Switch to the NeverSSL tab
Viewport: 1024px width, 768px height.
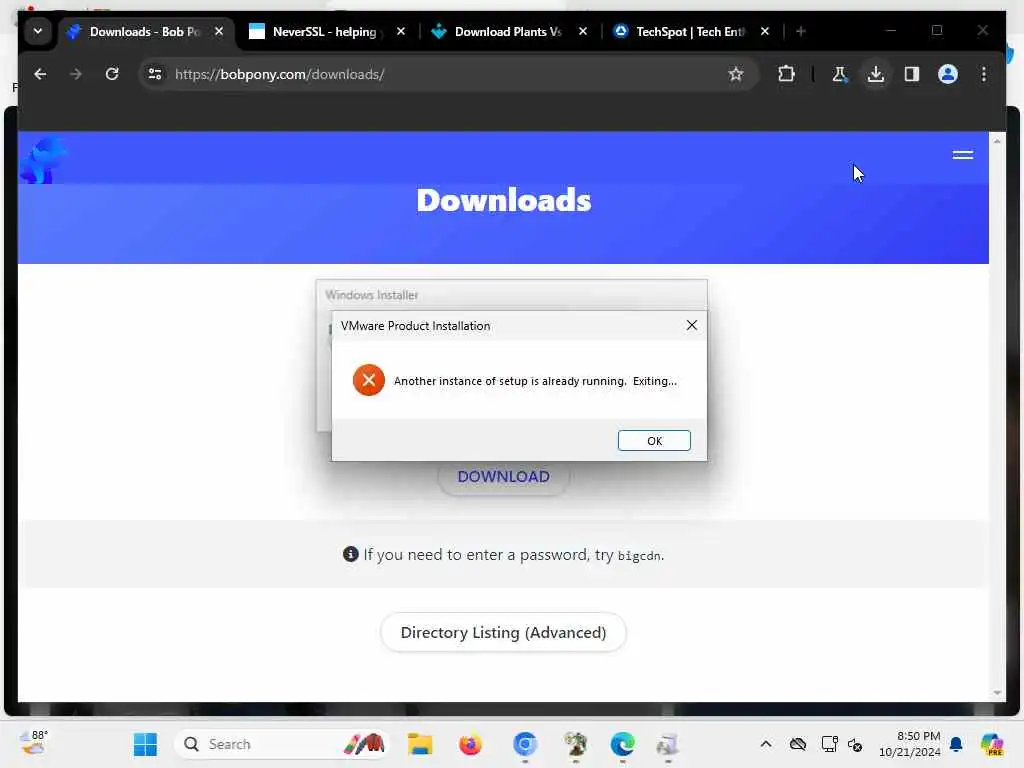pos(325,31)
